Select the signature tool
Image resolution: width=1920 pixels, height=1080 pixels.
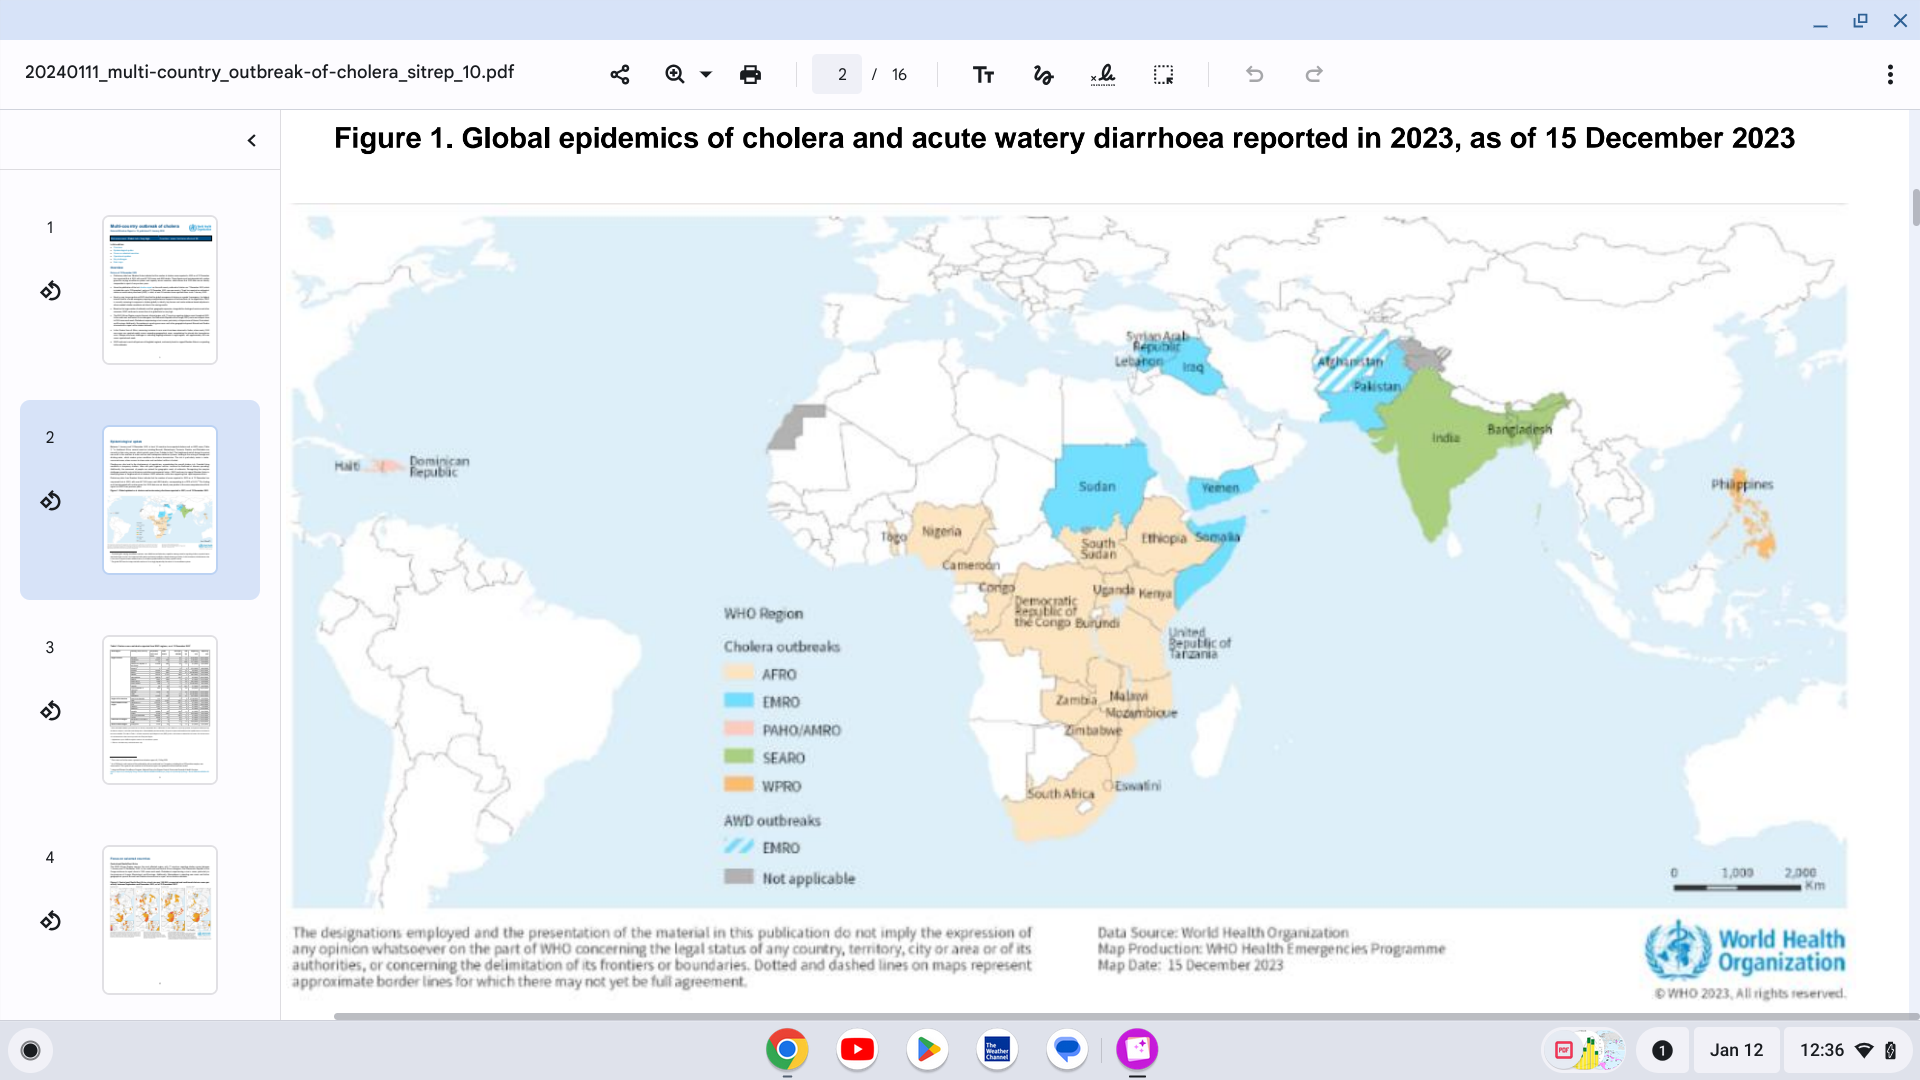pyautogui.click(x=1103, y=75)
